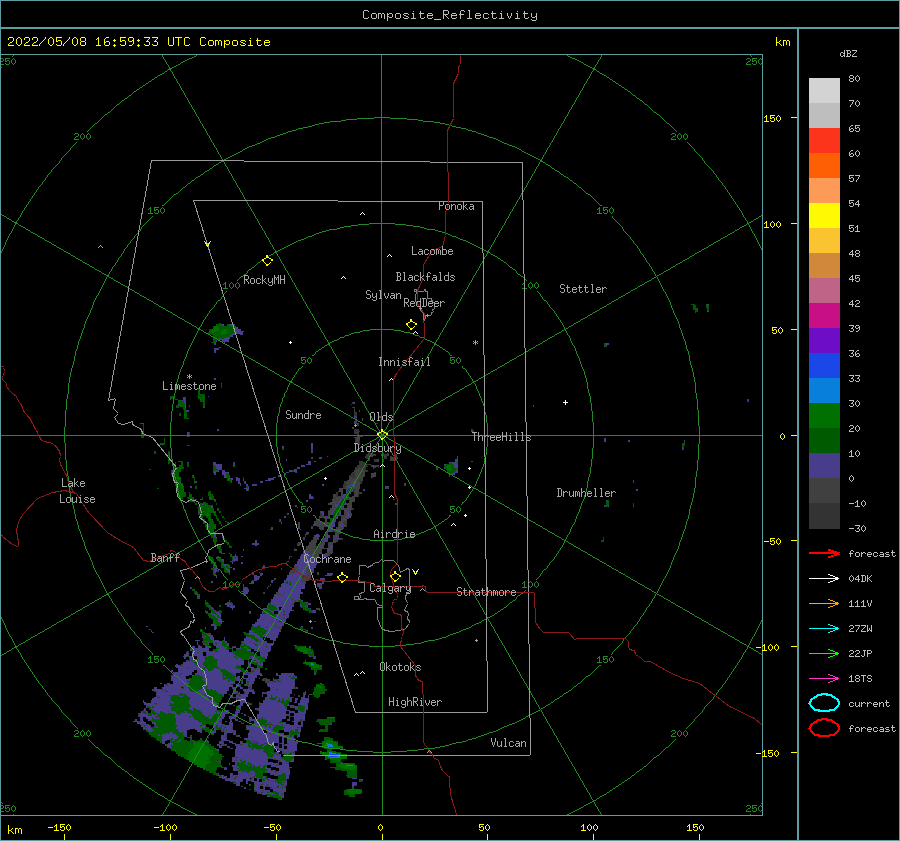Select the 65 dBZ red swatch
This screenshot has width=900, height=841.
824,141
